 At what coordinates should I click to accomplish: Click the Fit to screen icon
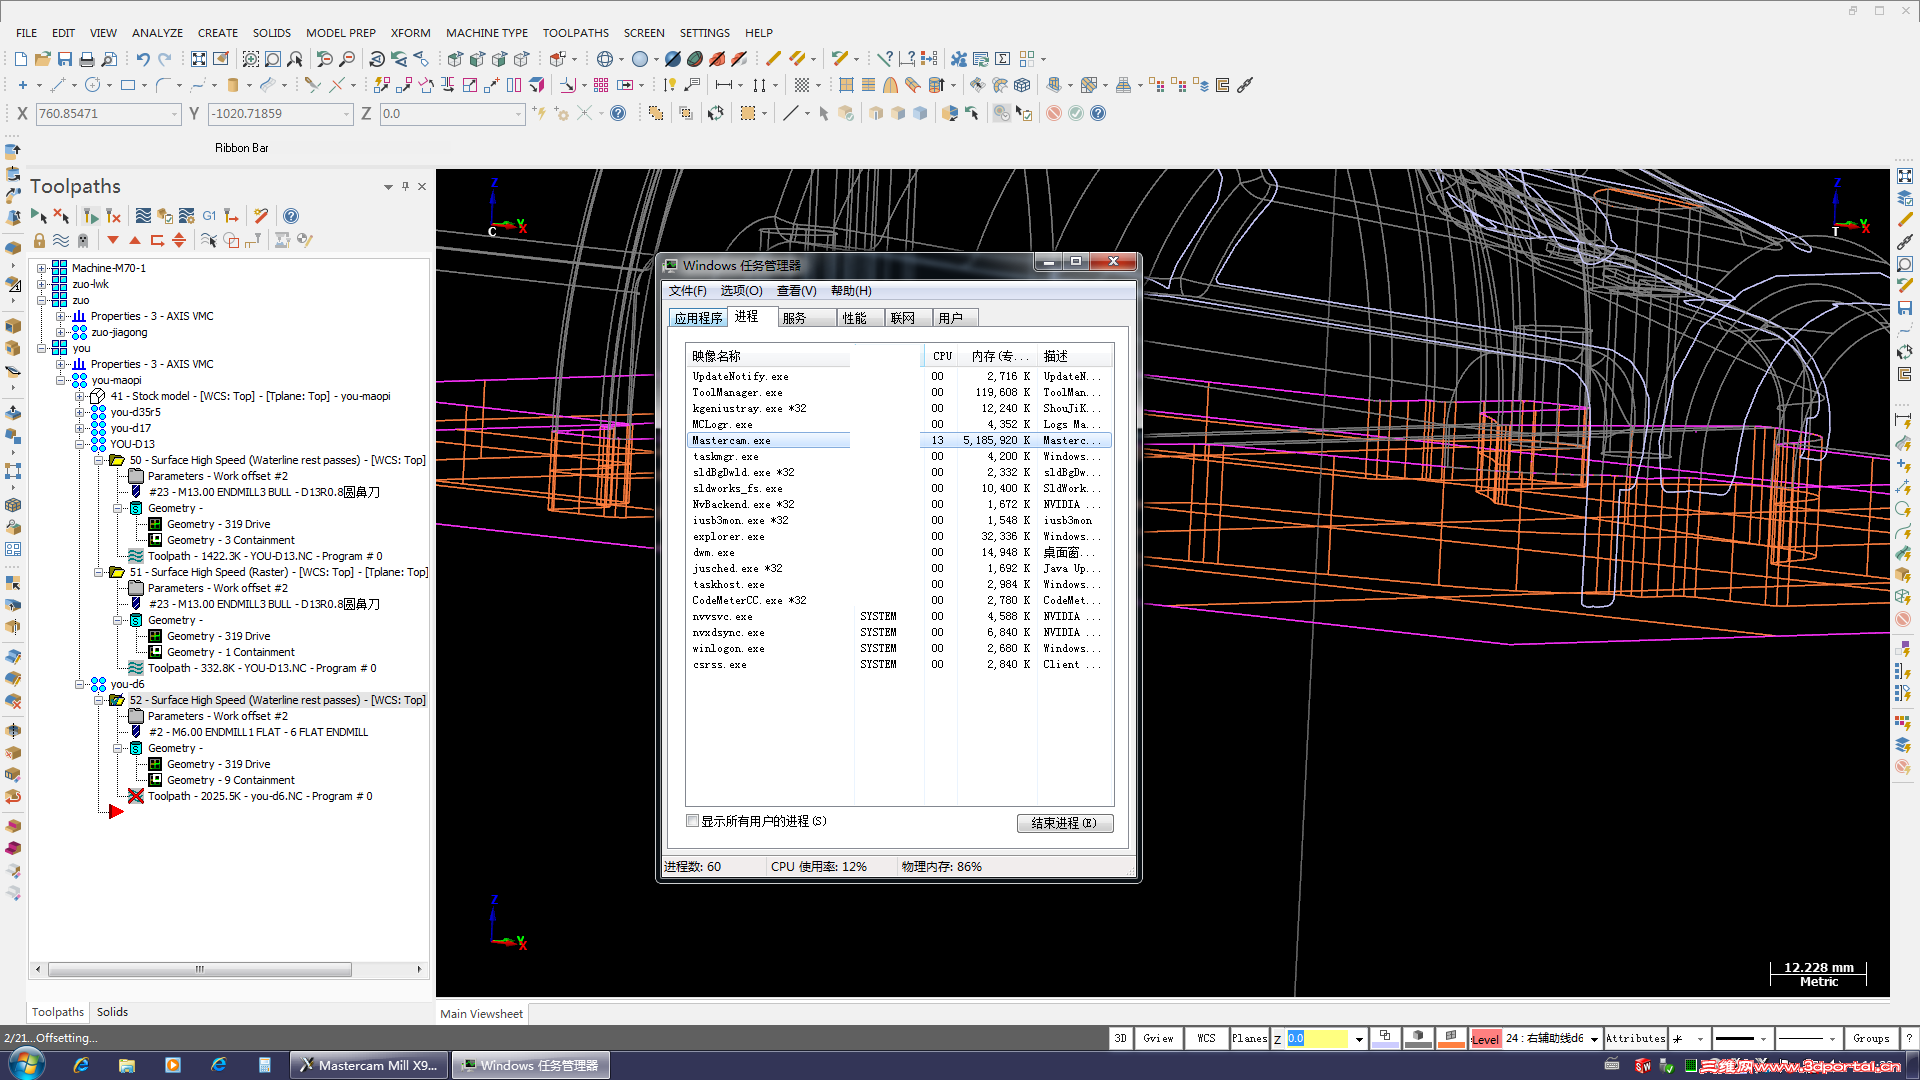(x=199, y=59)
